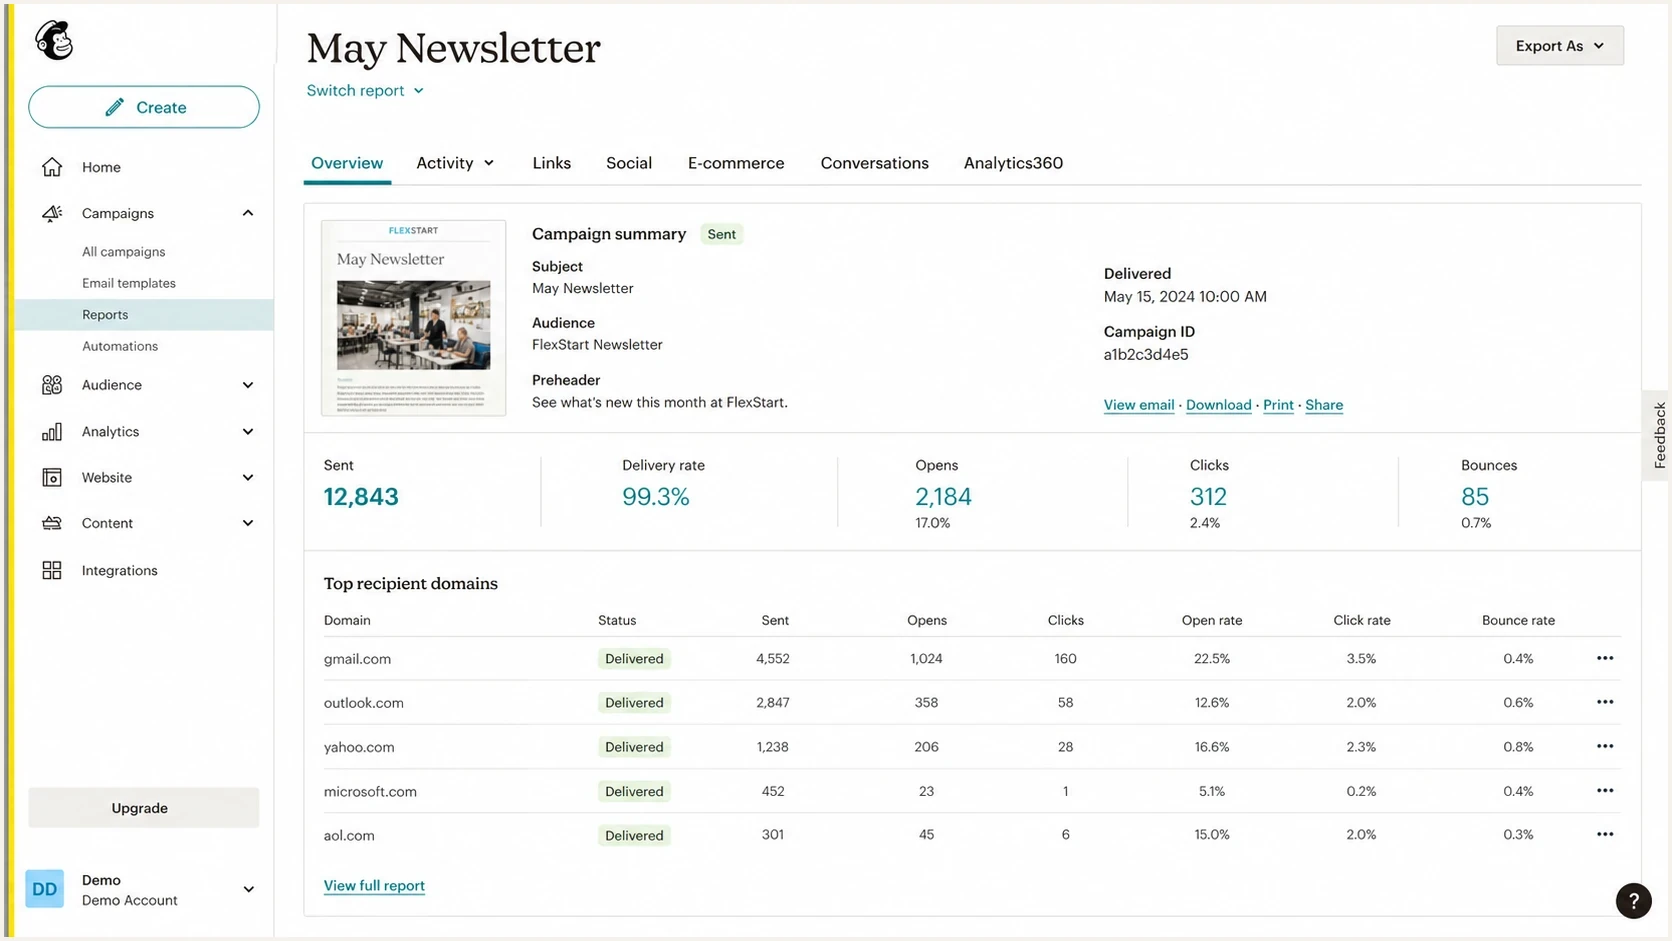
Task: Switch to the E-commerce tab
Action: pos(736,163)
